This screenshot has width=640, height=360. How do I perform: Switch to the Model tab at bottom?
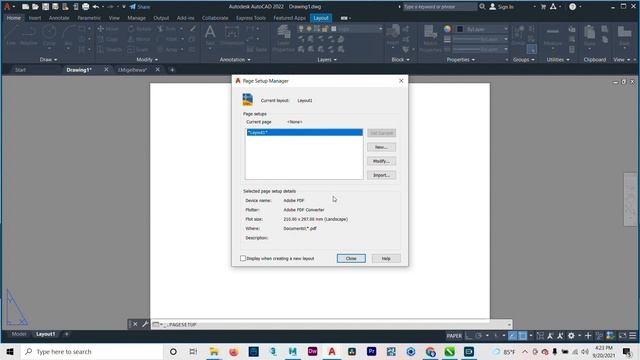pos(19,334)
